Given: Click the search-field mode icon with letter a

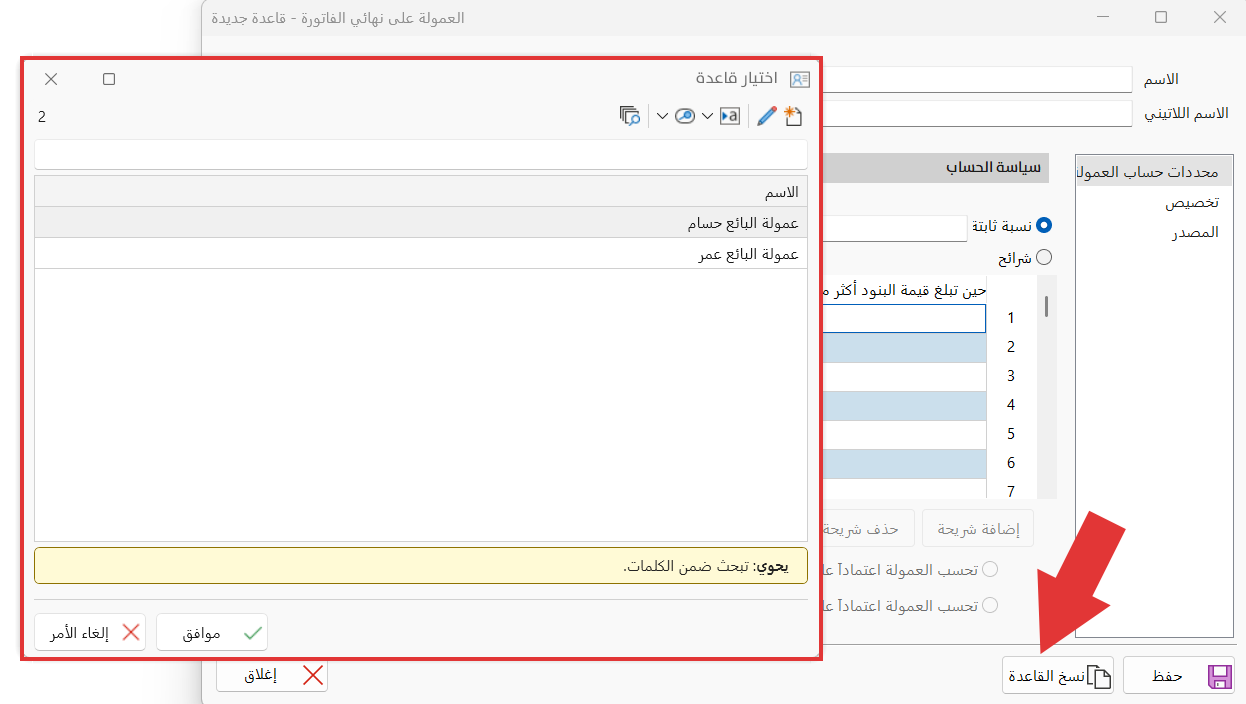Looking at the screenshot, I should 729,116.
